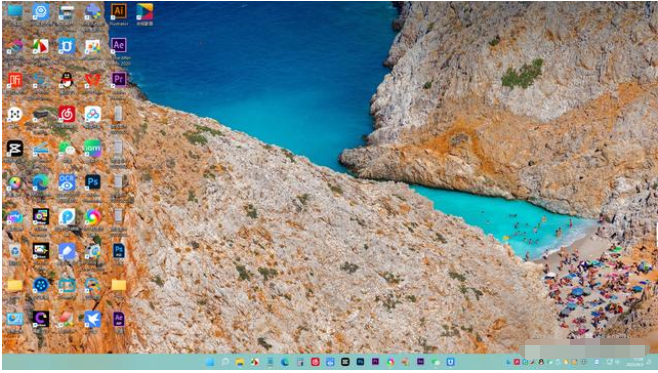Open File Explorer from the taskbar
The image size is (658, 373).
pyautogui.click(x=240, y=362)
